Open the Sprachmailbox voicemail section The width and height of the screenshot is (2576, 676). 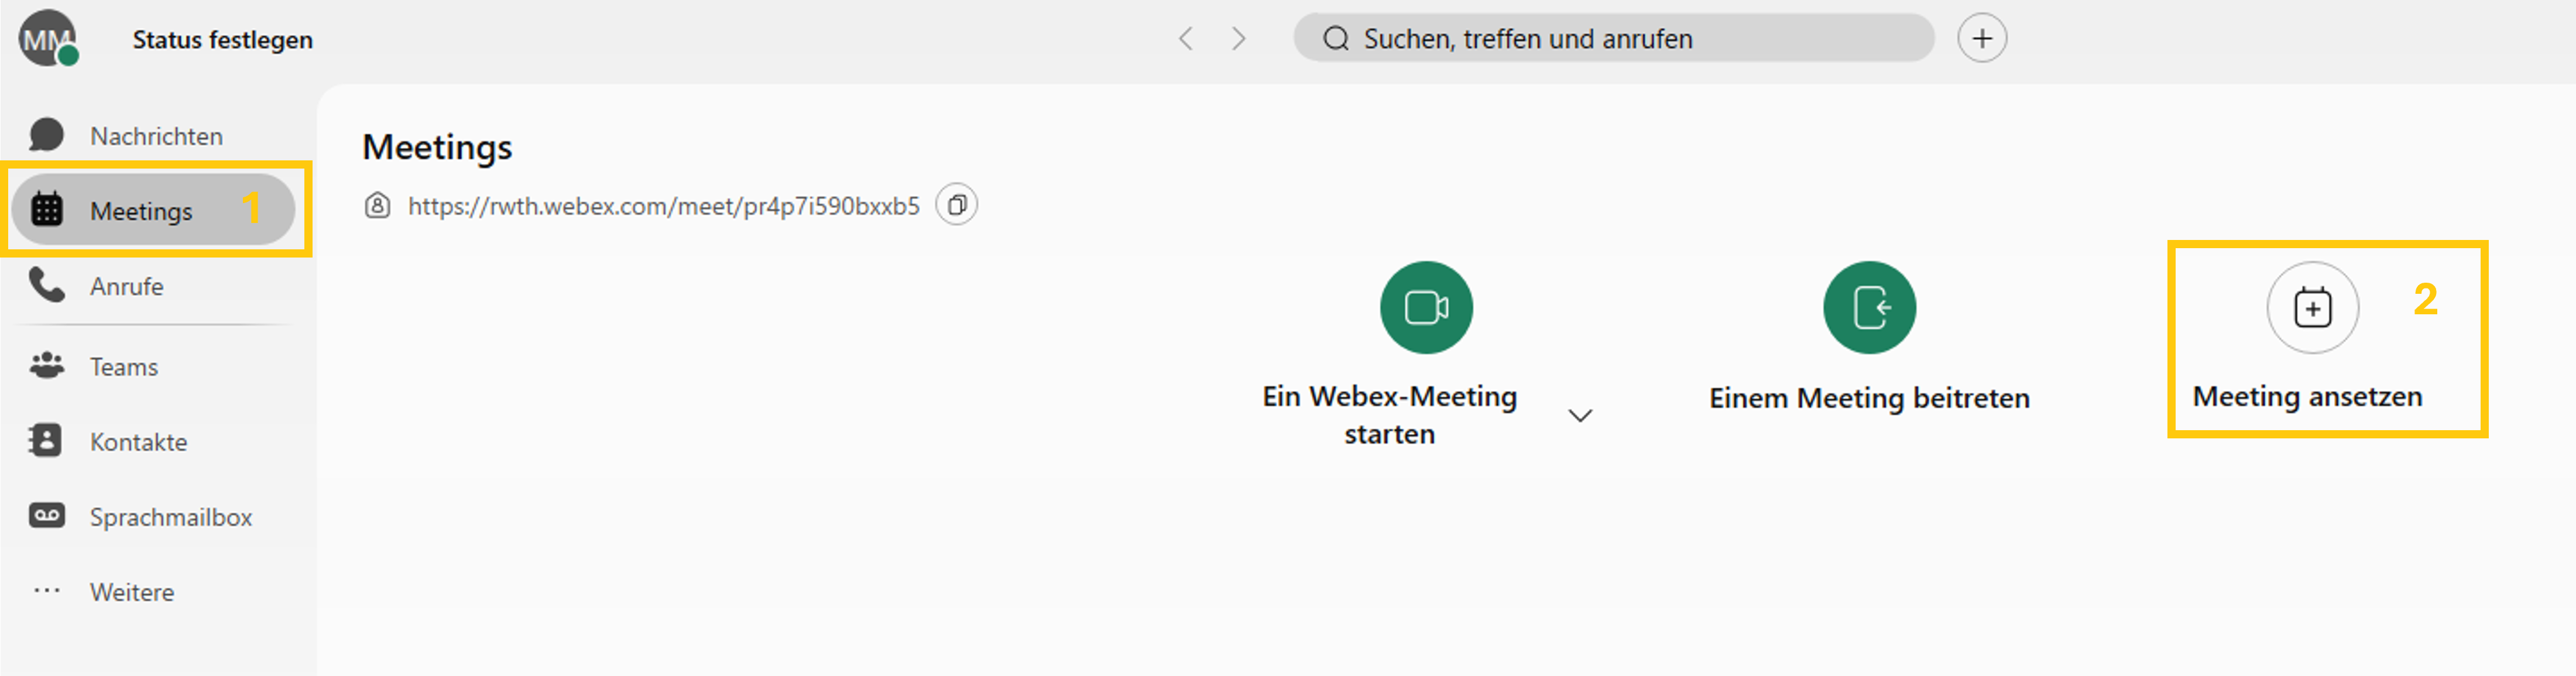[x=170, y=517]
